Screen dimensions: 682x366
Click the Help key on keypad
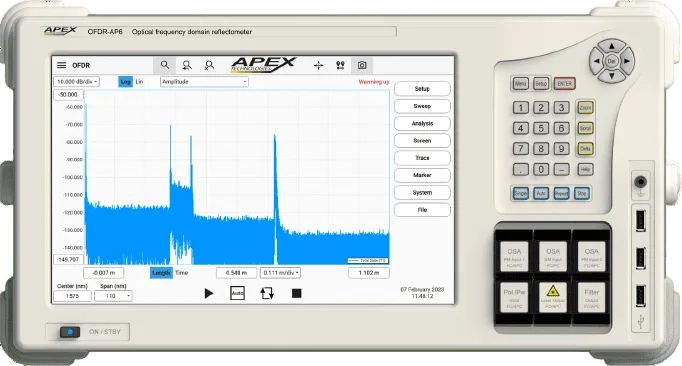tap(585, 169)
